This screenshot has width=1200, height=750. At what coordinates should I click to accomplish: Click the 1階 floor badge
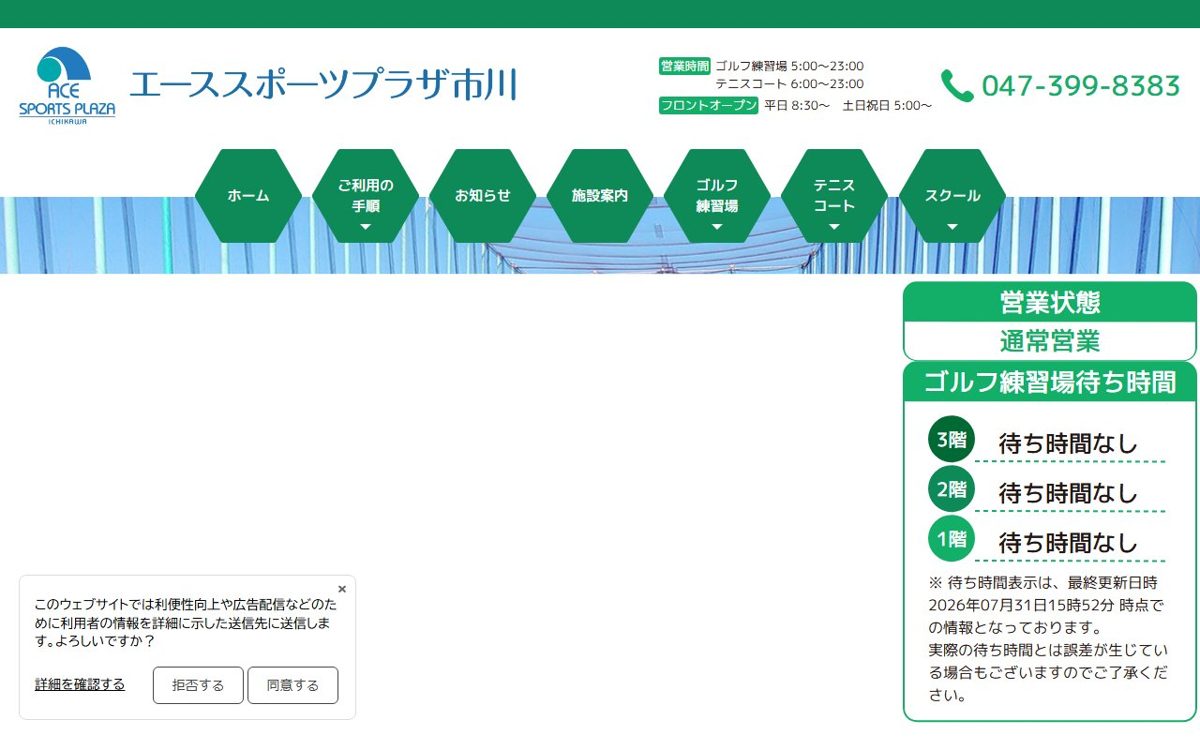point(951,539)
